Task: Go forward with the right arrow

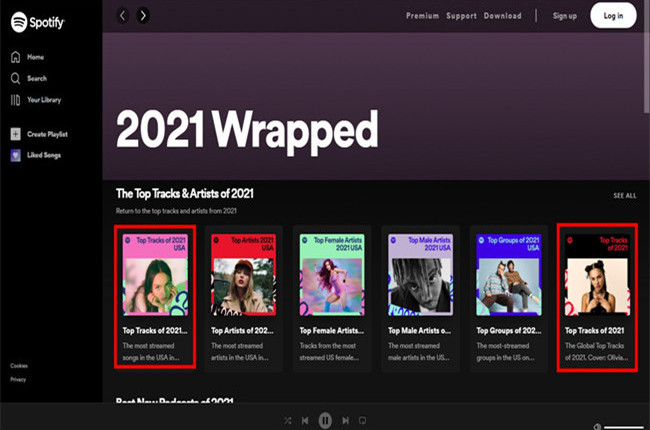Action: pos(143,16)
